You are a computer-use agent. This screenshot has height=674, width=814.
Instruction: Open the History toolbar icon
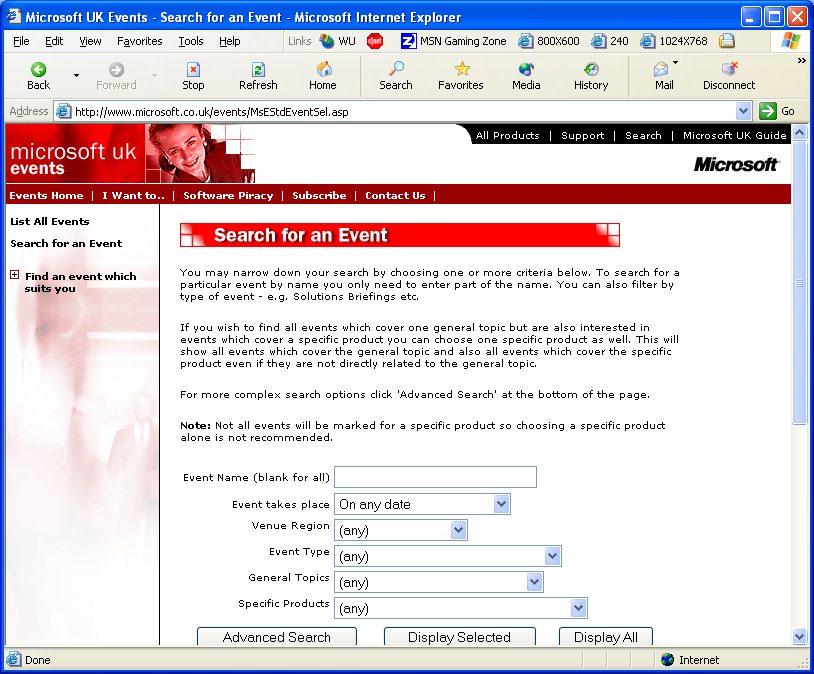click(x=591, y=70)
